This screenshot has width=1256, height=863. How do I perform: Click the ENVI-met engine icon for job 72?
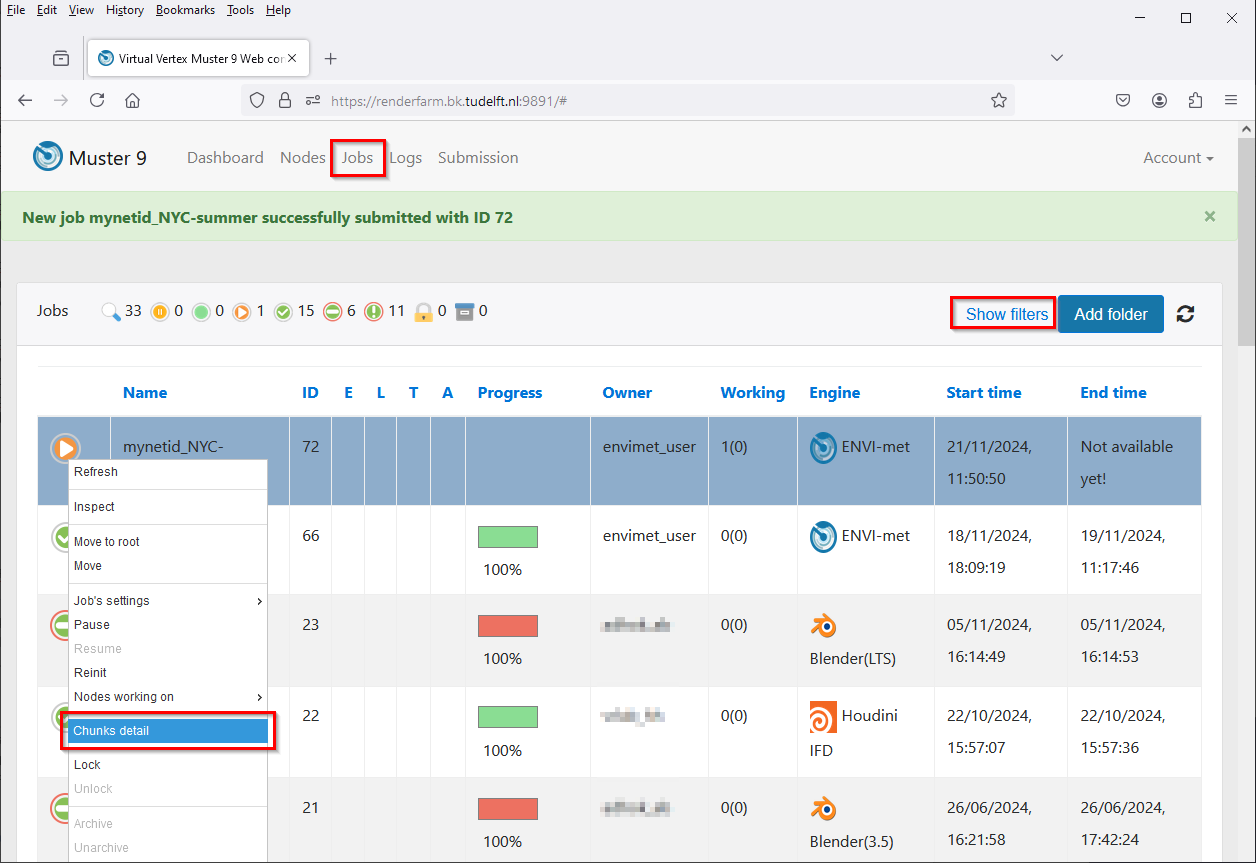click(x=823, y=448)
